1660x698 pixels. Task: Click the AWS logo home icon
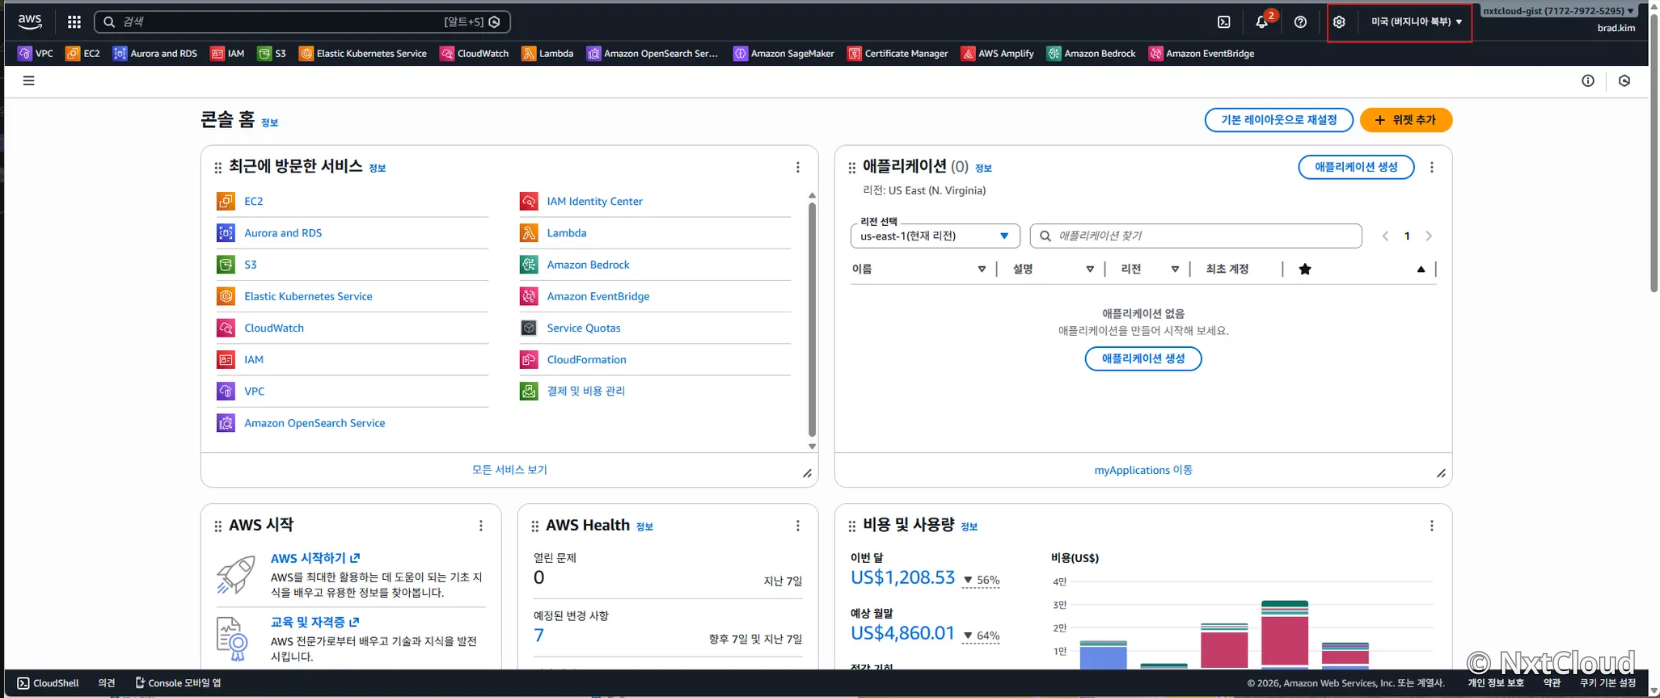point(30,21)
